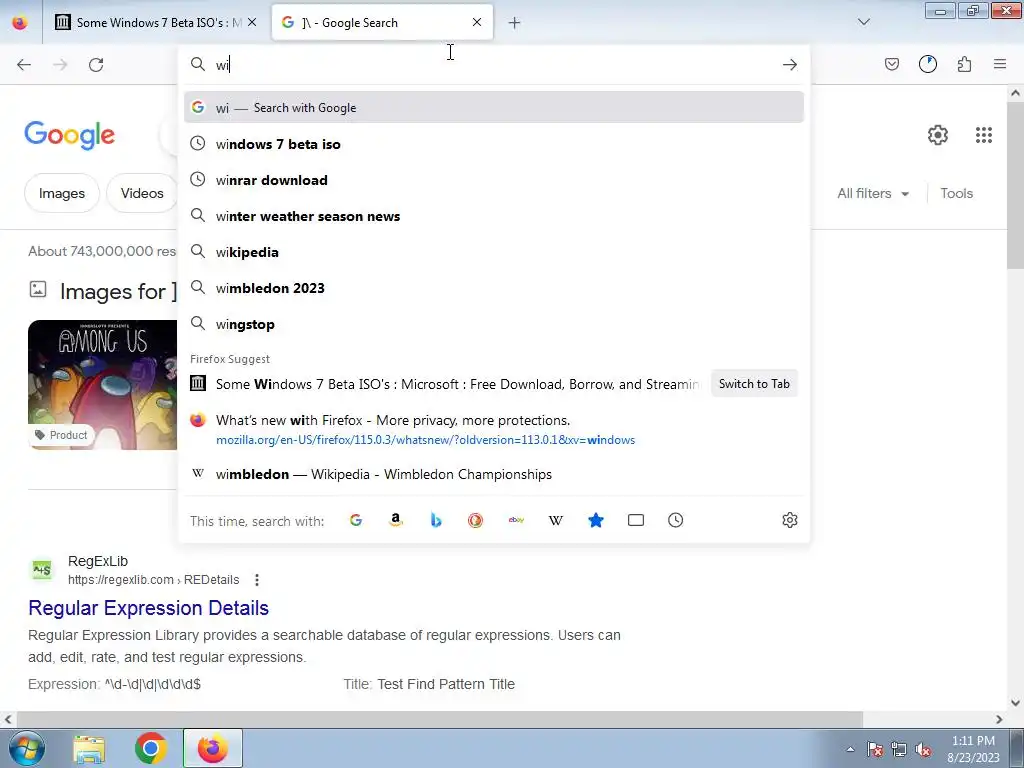
Task: Choose 'winrar download' suggestion
Action: pyautogui.click(x=494, y=180)
